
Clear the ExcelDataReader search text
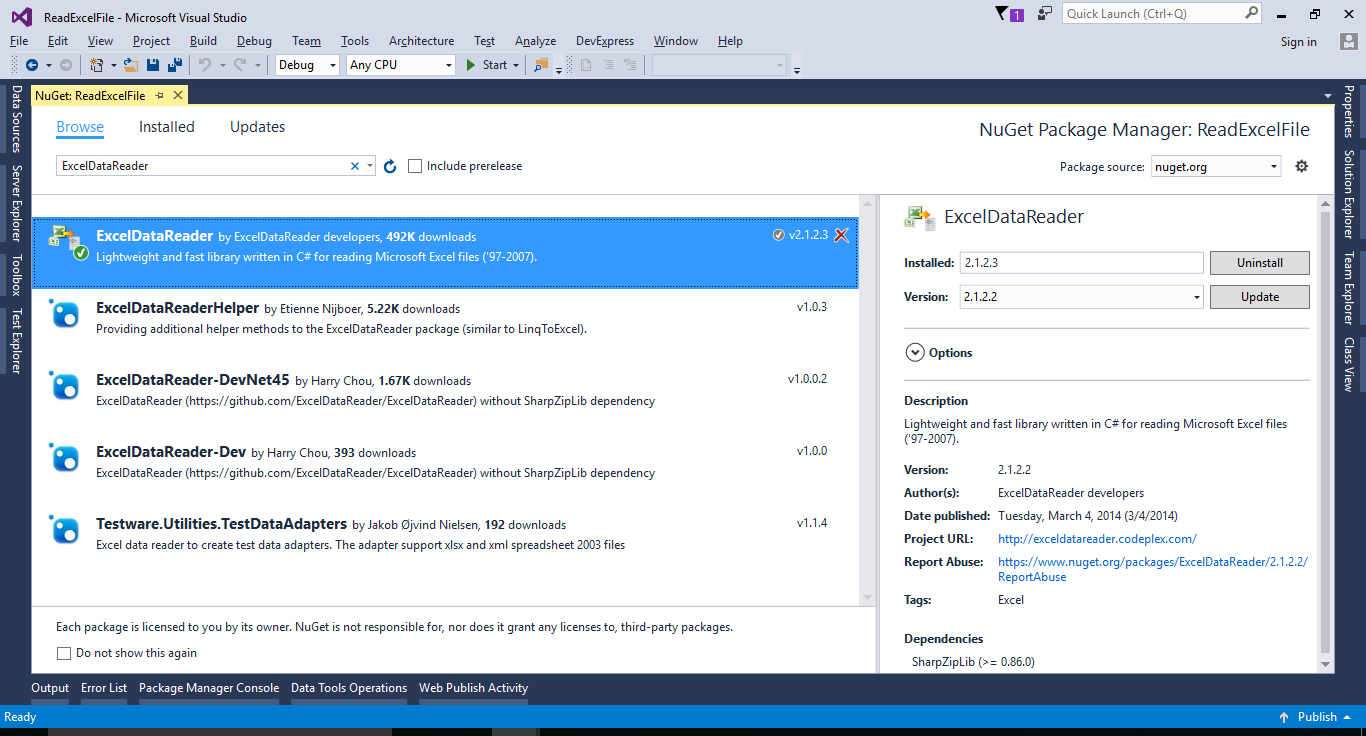click(354, 166)
